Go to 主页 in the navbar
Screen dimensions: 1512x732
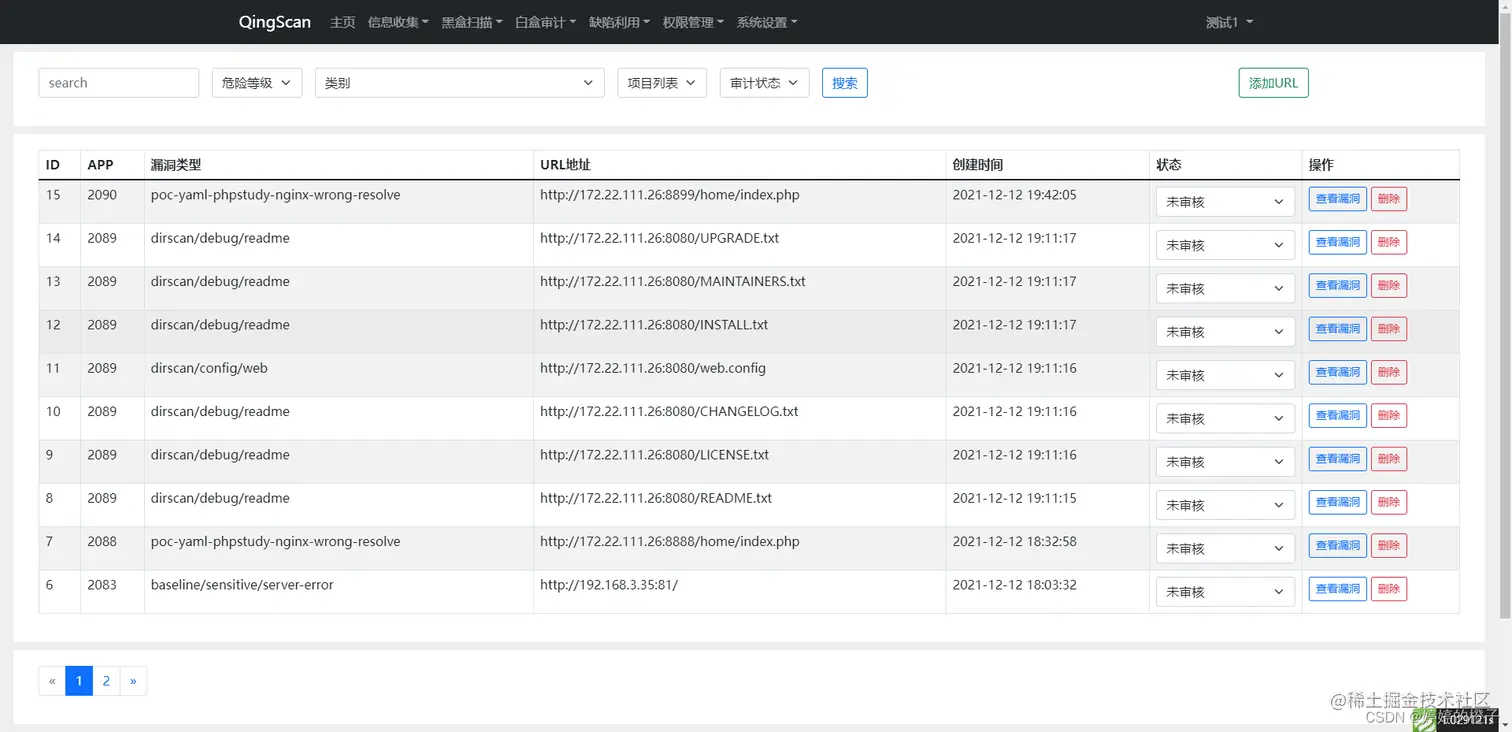pos(343,22)
